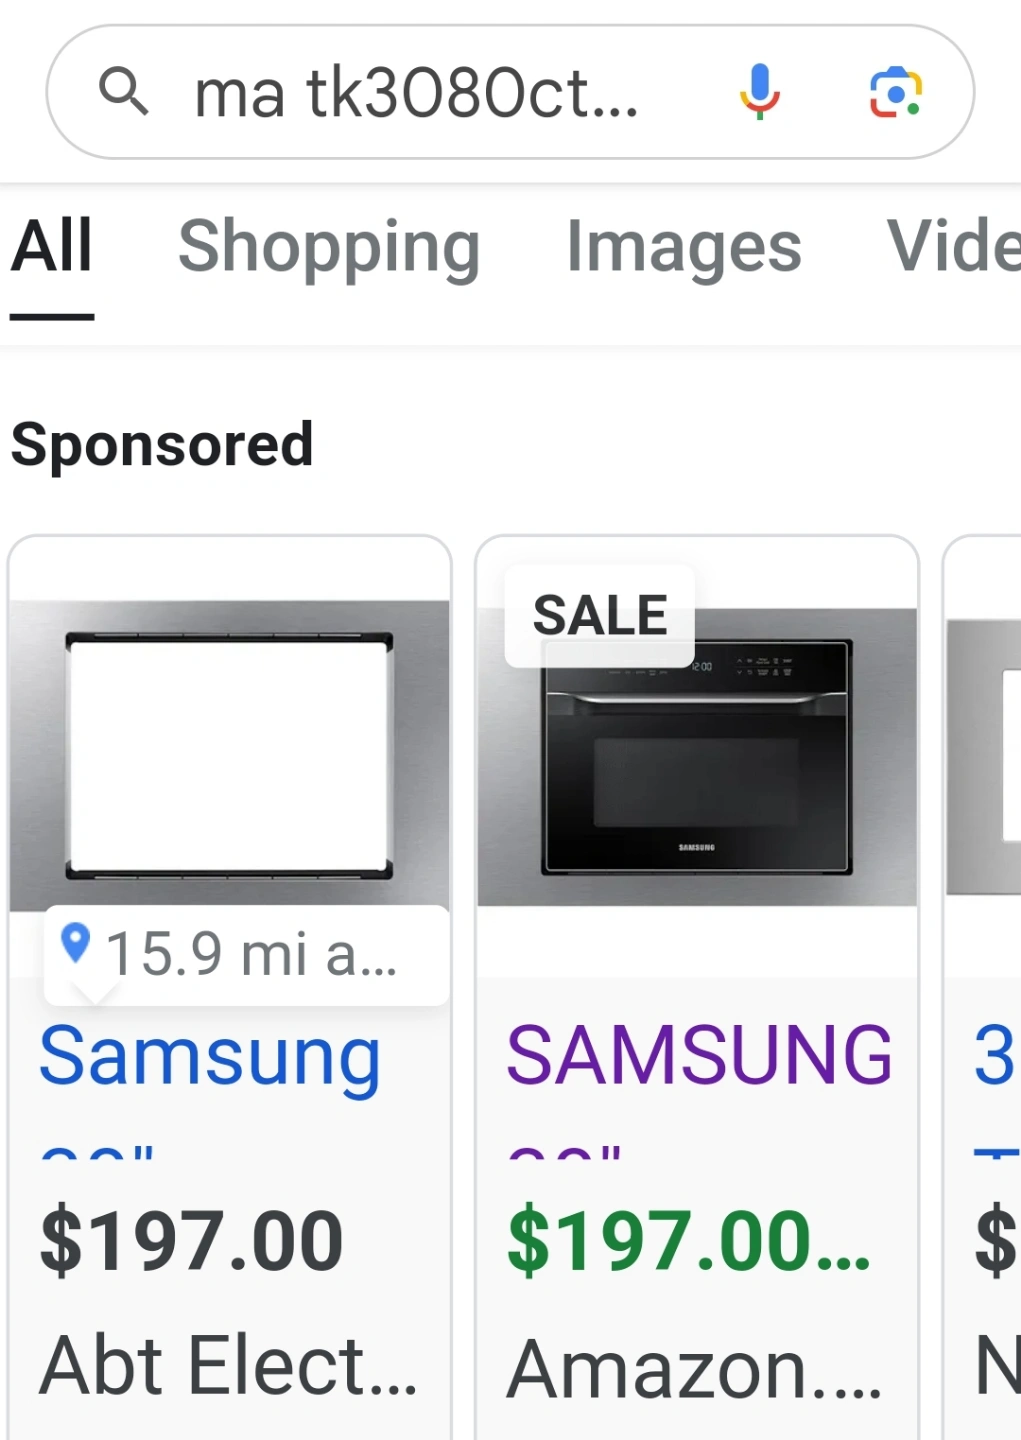Image resolution: width=1021 pixels, height=1440 pixels.
Task: Open the black Samsung microwave image
Action: (697, 757)
